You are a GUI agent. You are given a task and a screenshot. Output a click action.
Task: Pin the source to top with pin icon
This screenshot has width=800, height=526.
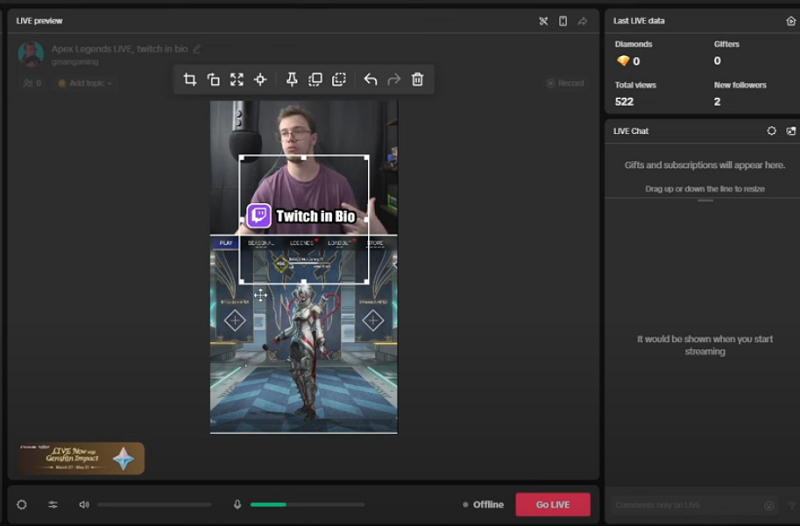(x=292, y=80)
